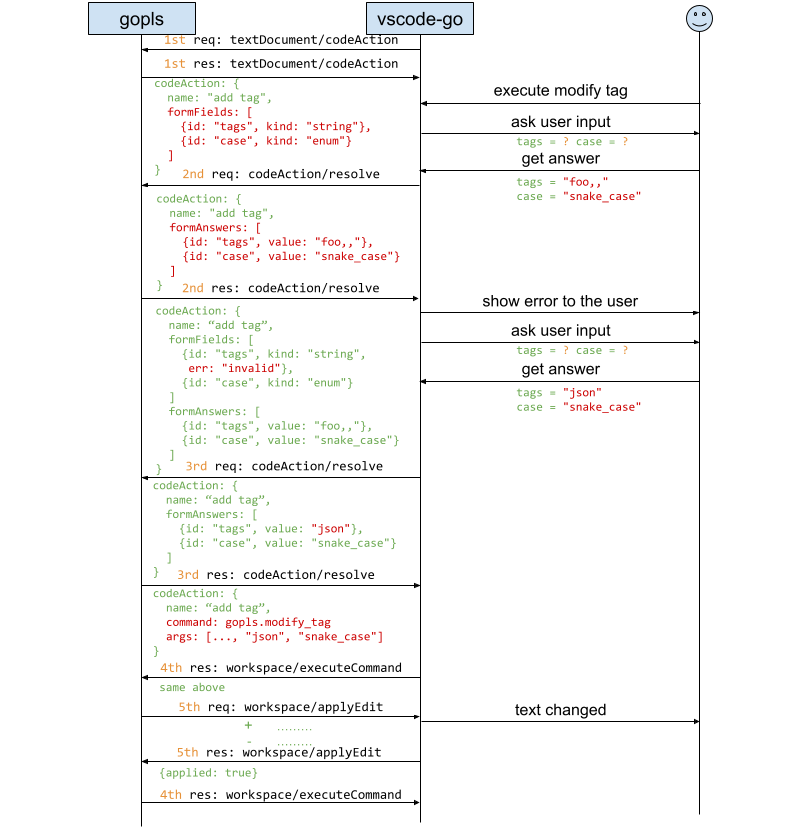
Task: Select the vscode-go participant box
Action: click(420, 19)
